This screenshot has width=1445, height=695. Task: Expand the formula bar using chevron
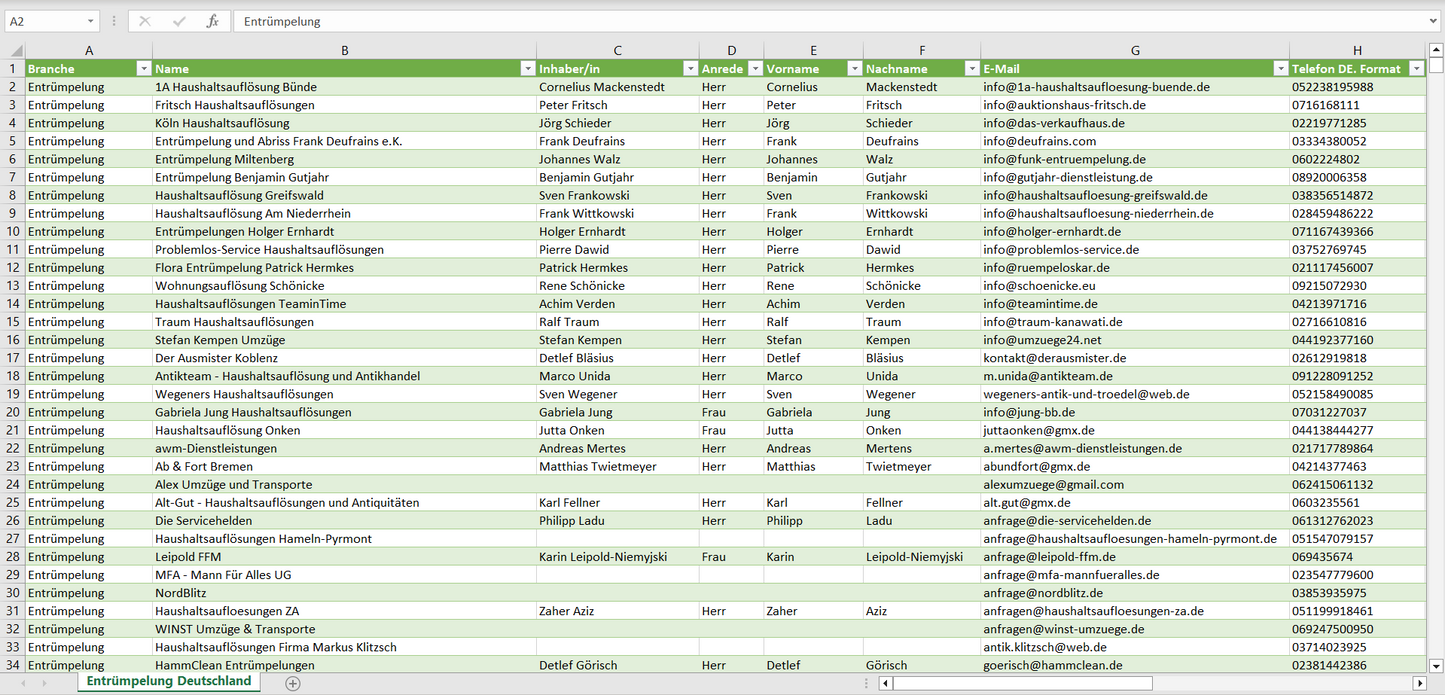click(x=1434, y=21)
